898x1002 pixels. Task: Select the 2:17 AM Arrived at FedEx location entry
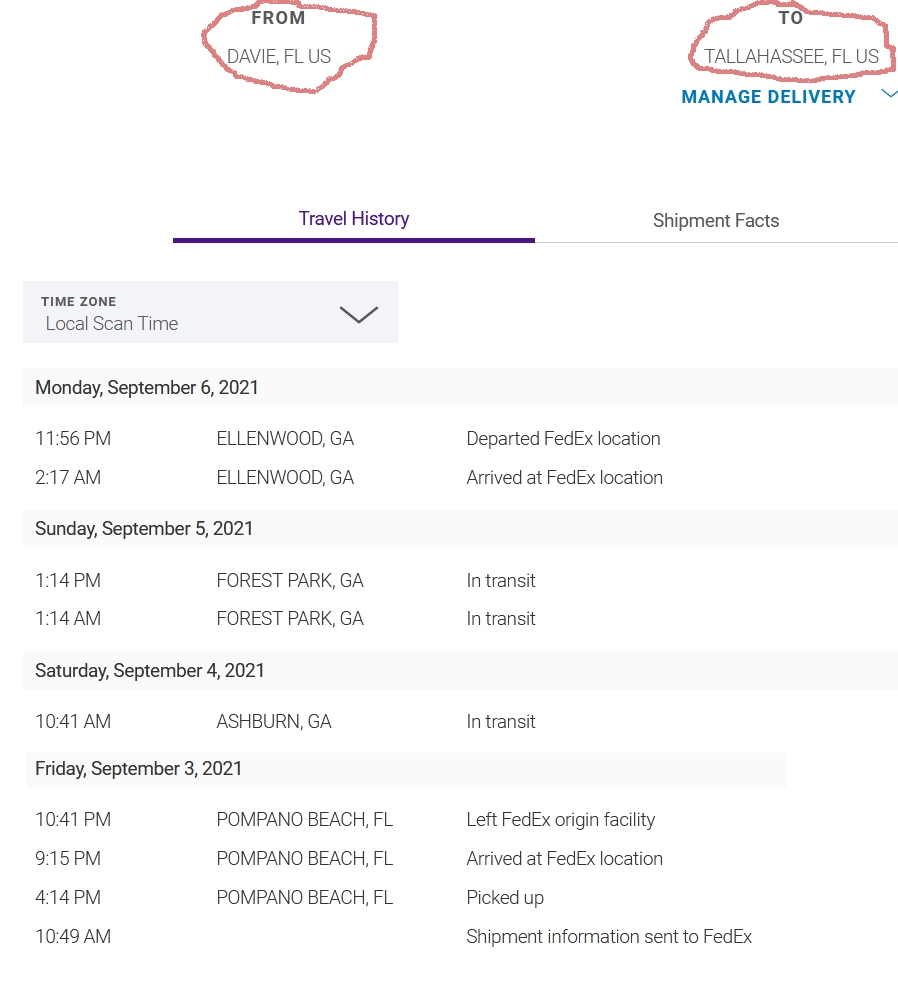point(564,478)
